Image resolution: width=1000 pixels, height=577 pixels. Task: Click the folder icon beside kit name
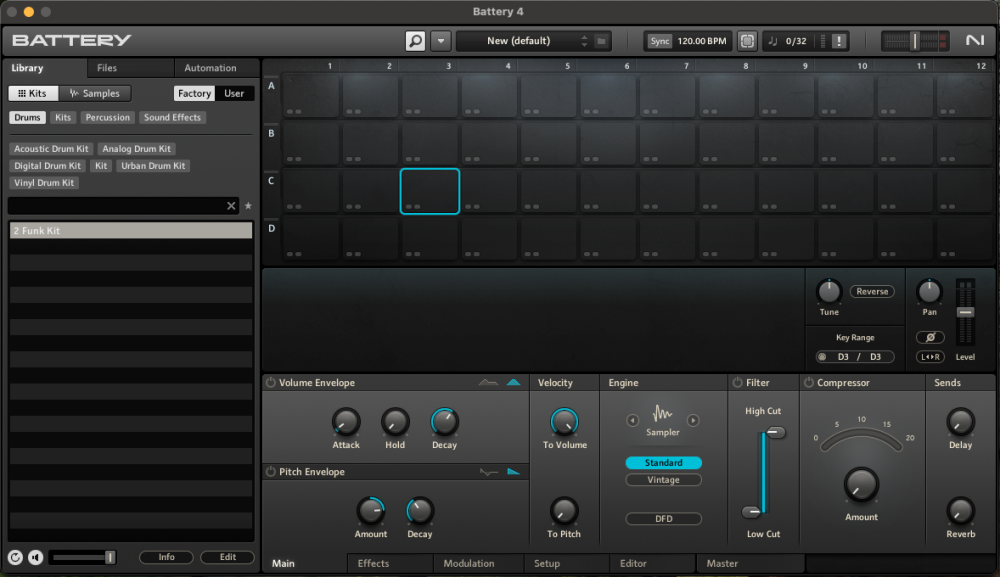[x=601, y=41]
